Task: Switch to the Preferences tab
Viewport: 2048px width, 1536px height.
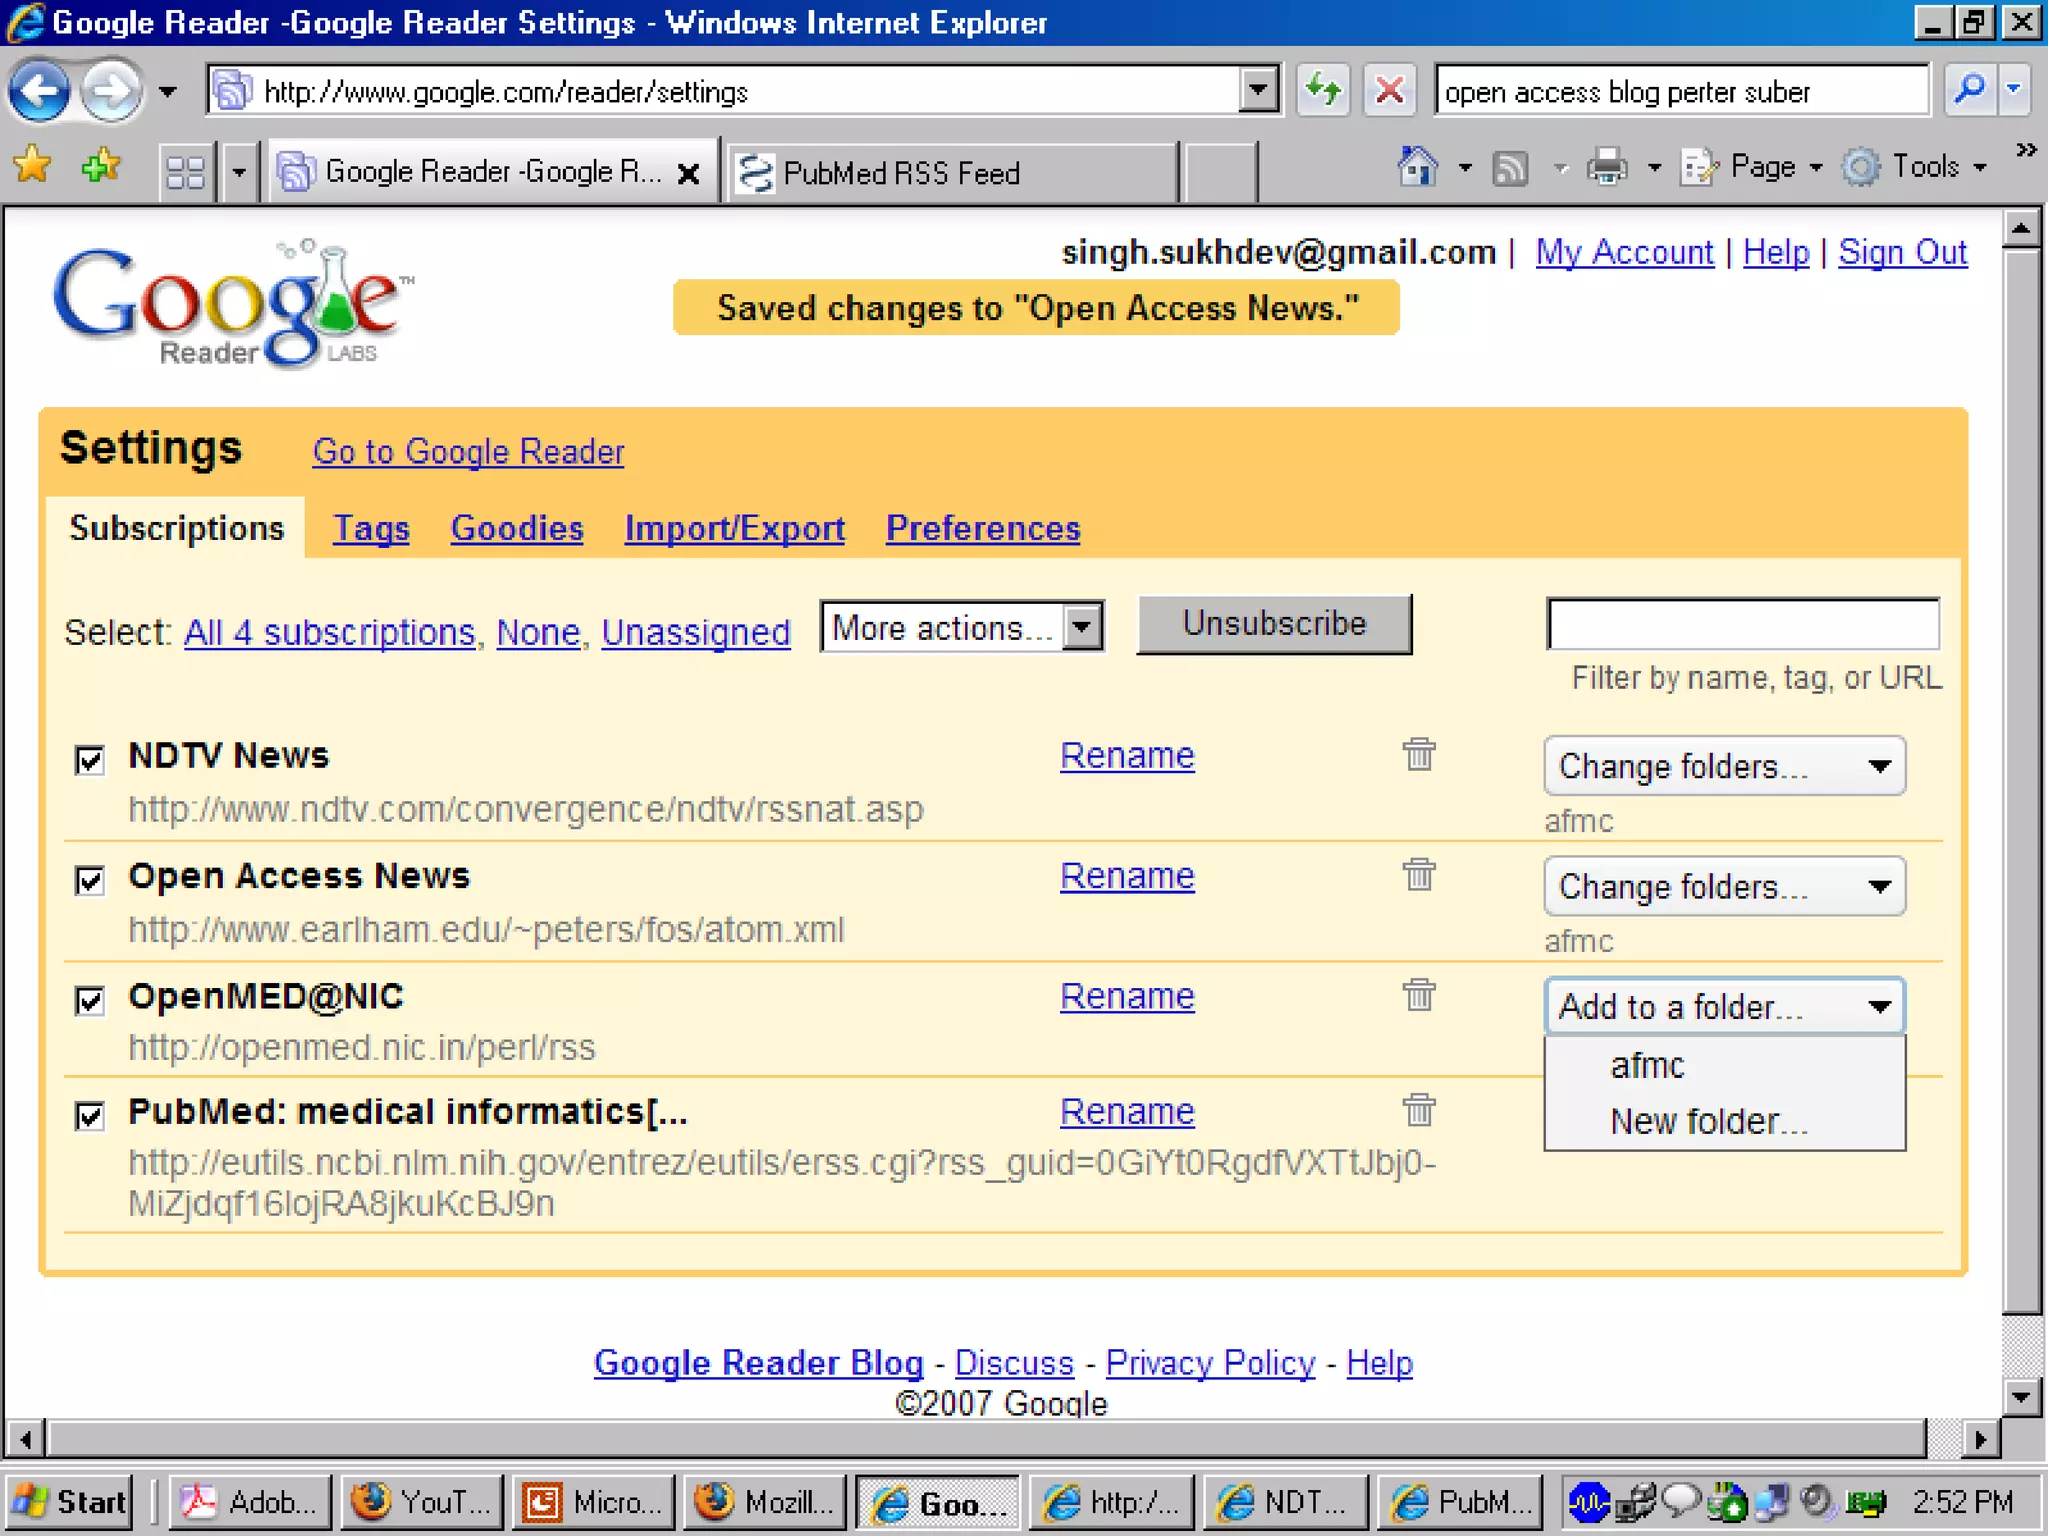Action: (x=982, y=528)
